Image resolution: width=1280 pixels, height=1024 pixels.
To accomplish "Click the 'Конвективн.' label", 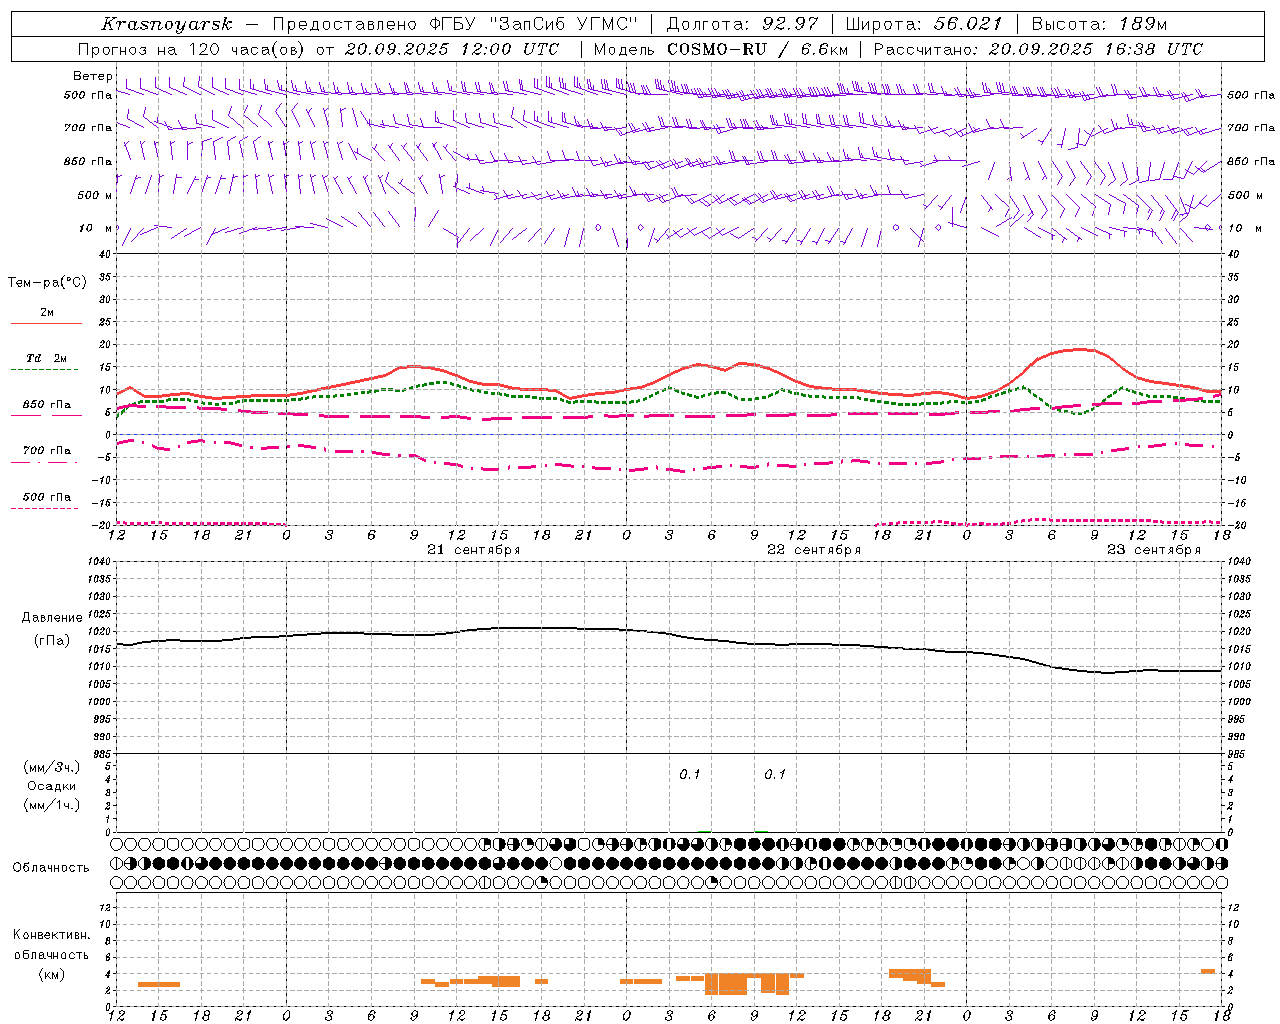I will click(52, 935).
